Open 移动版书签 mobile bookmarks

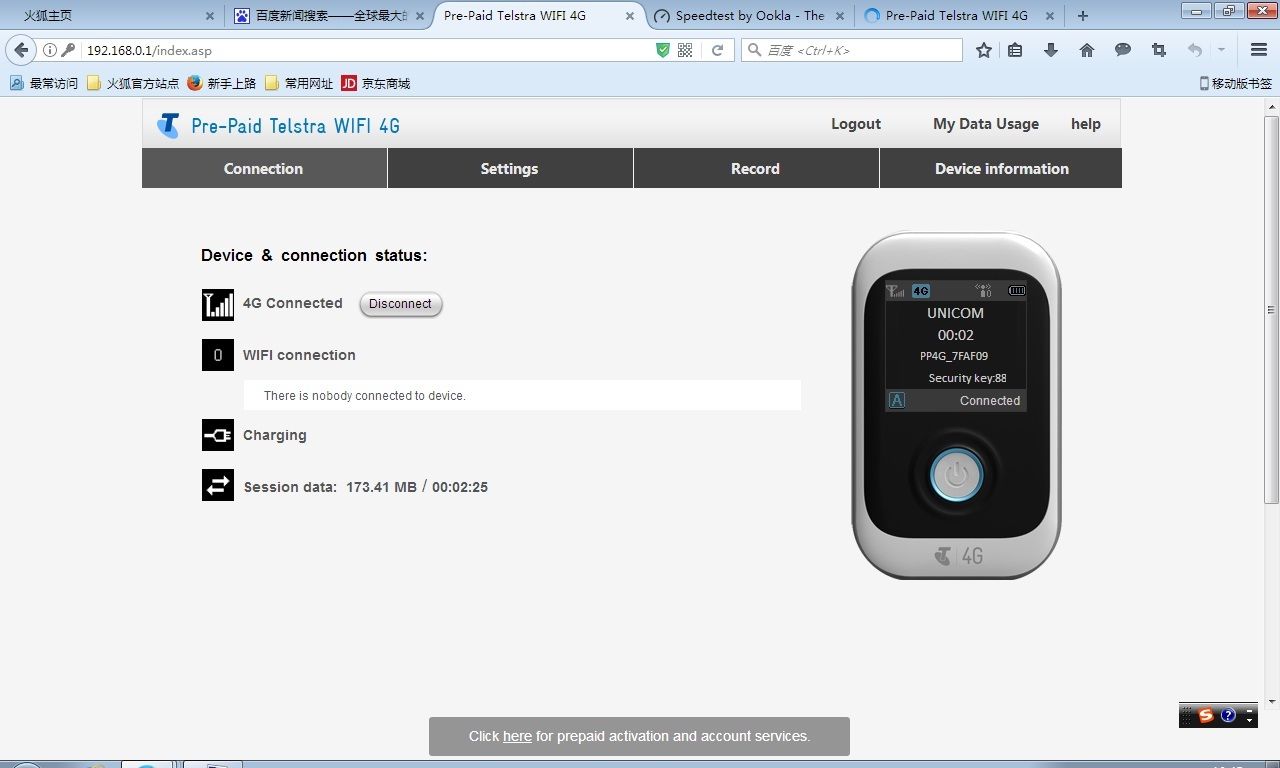pyautogui.click(x=1236, y=83)
